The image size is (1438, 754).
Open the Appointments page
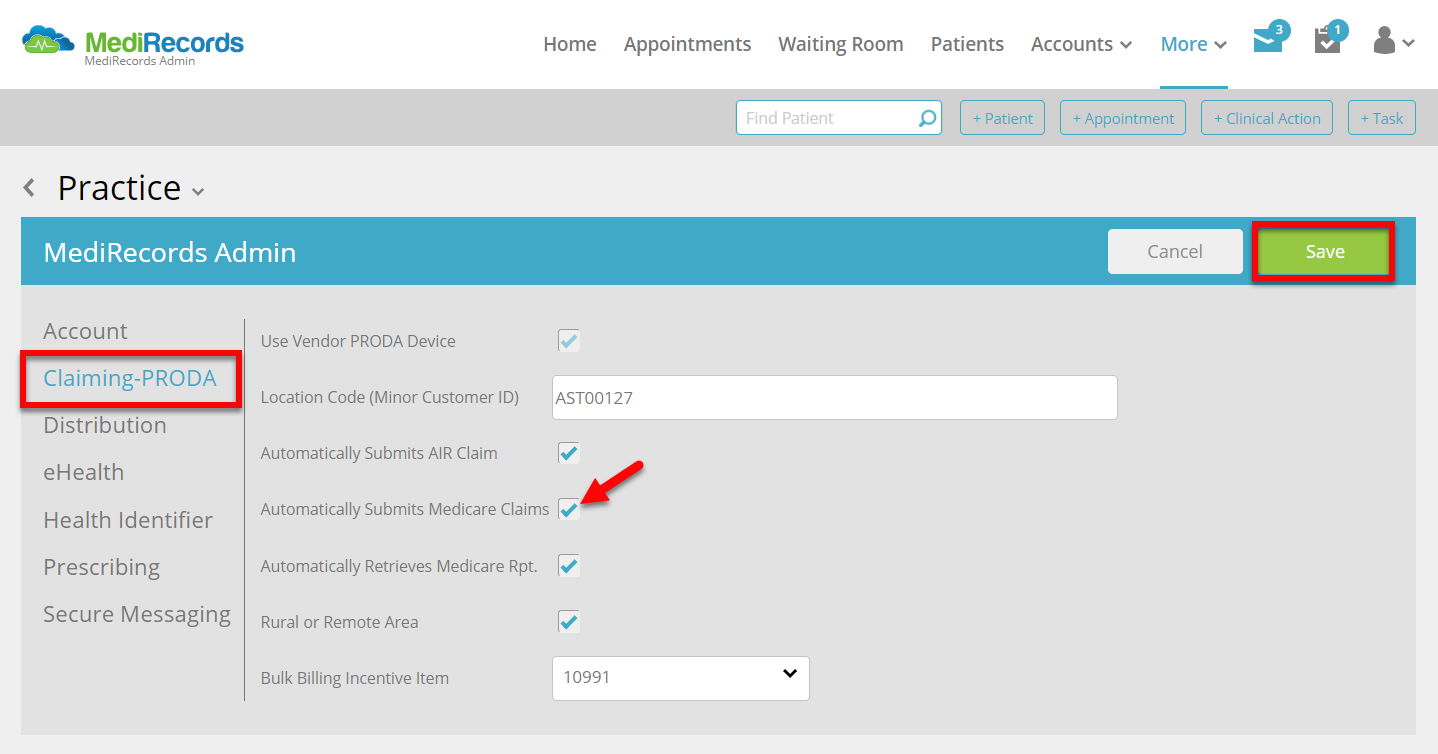(x=687, y=44)
